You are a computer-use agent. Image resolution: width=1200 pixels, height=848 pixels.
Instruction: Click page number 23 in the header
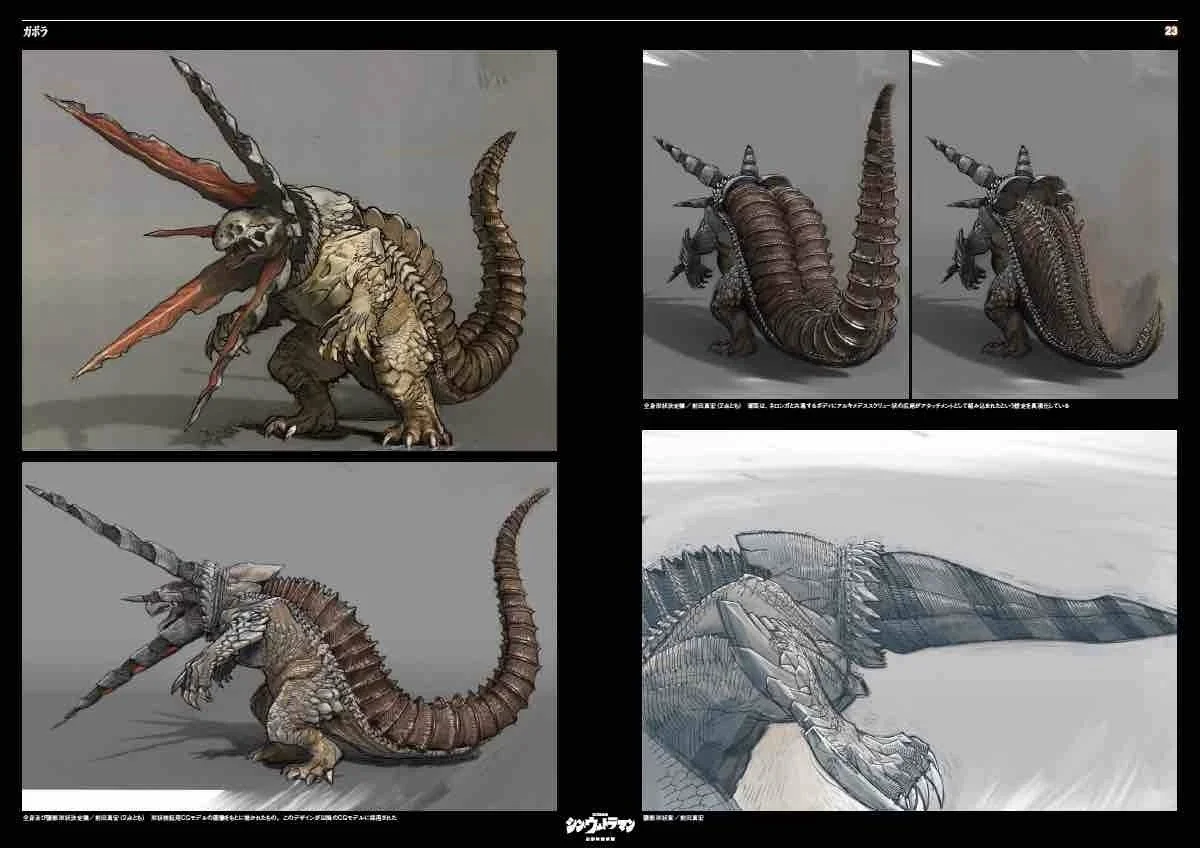click(1170, 31)
